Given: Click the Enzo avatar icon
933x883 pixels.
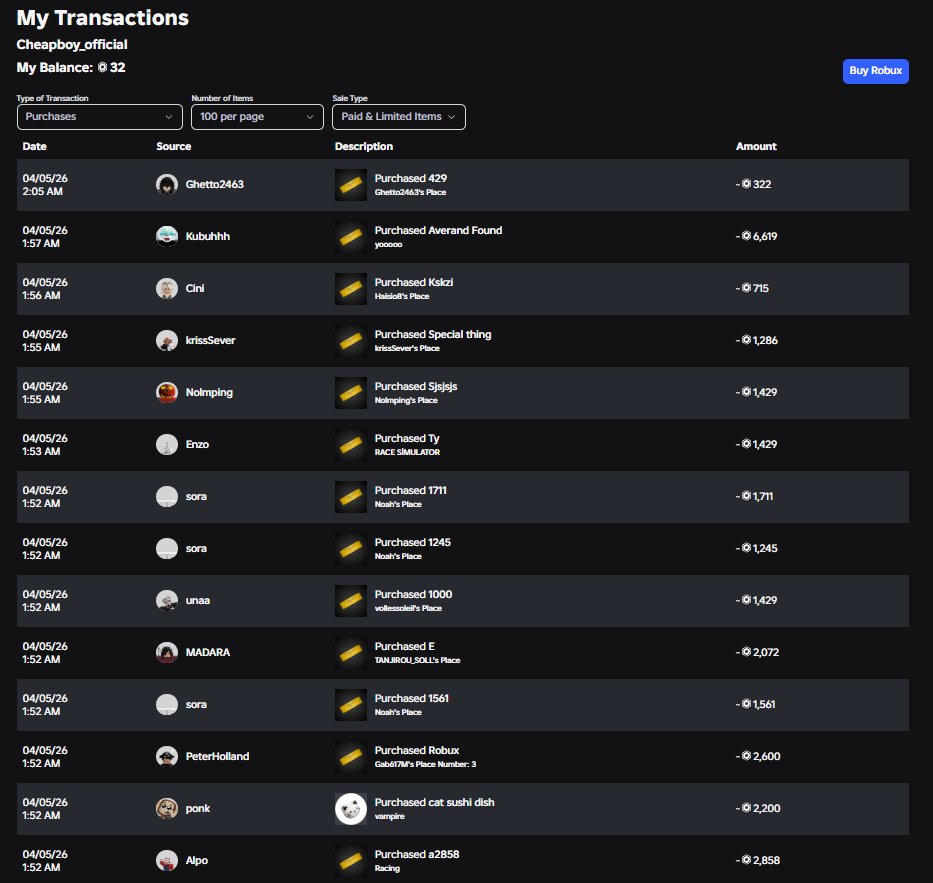Looking at the screenshot, I should [167, 444].
